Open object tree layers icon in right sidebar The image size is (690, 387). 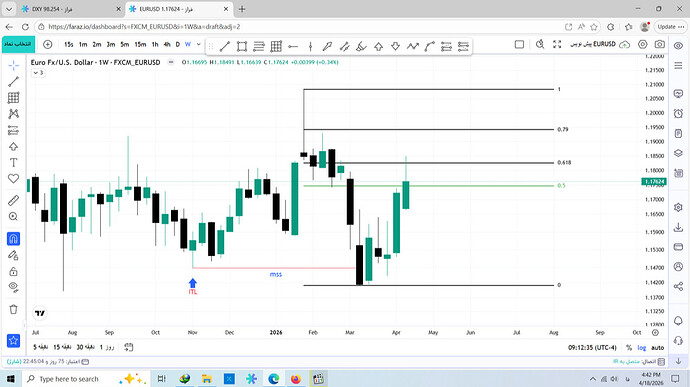point(679,153)
